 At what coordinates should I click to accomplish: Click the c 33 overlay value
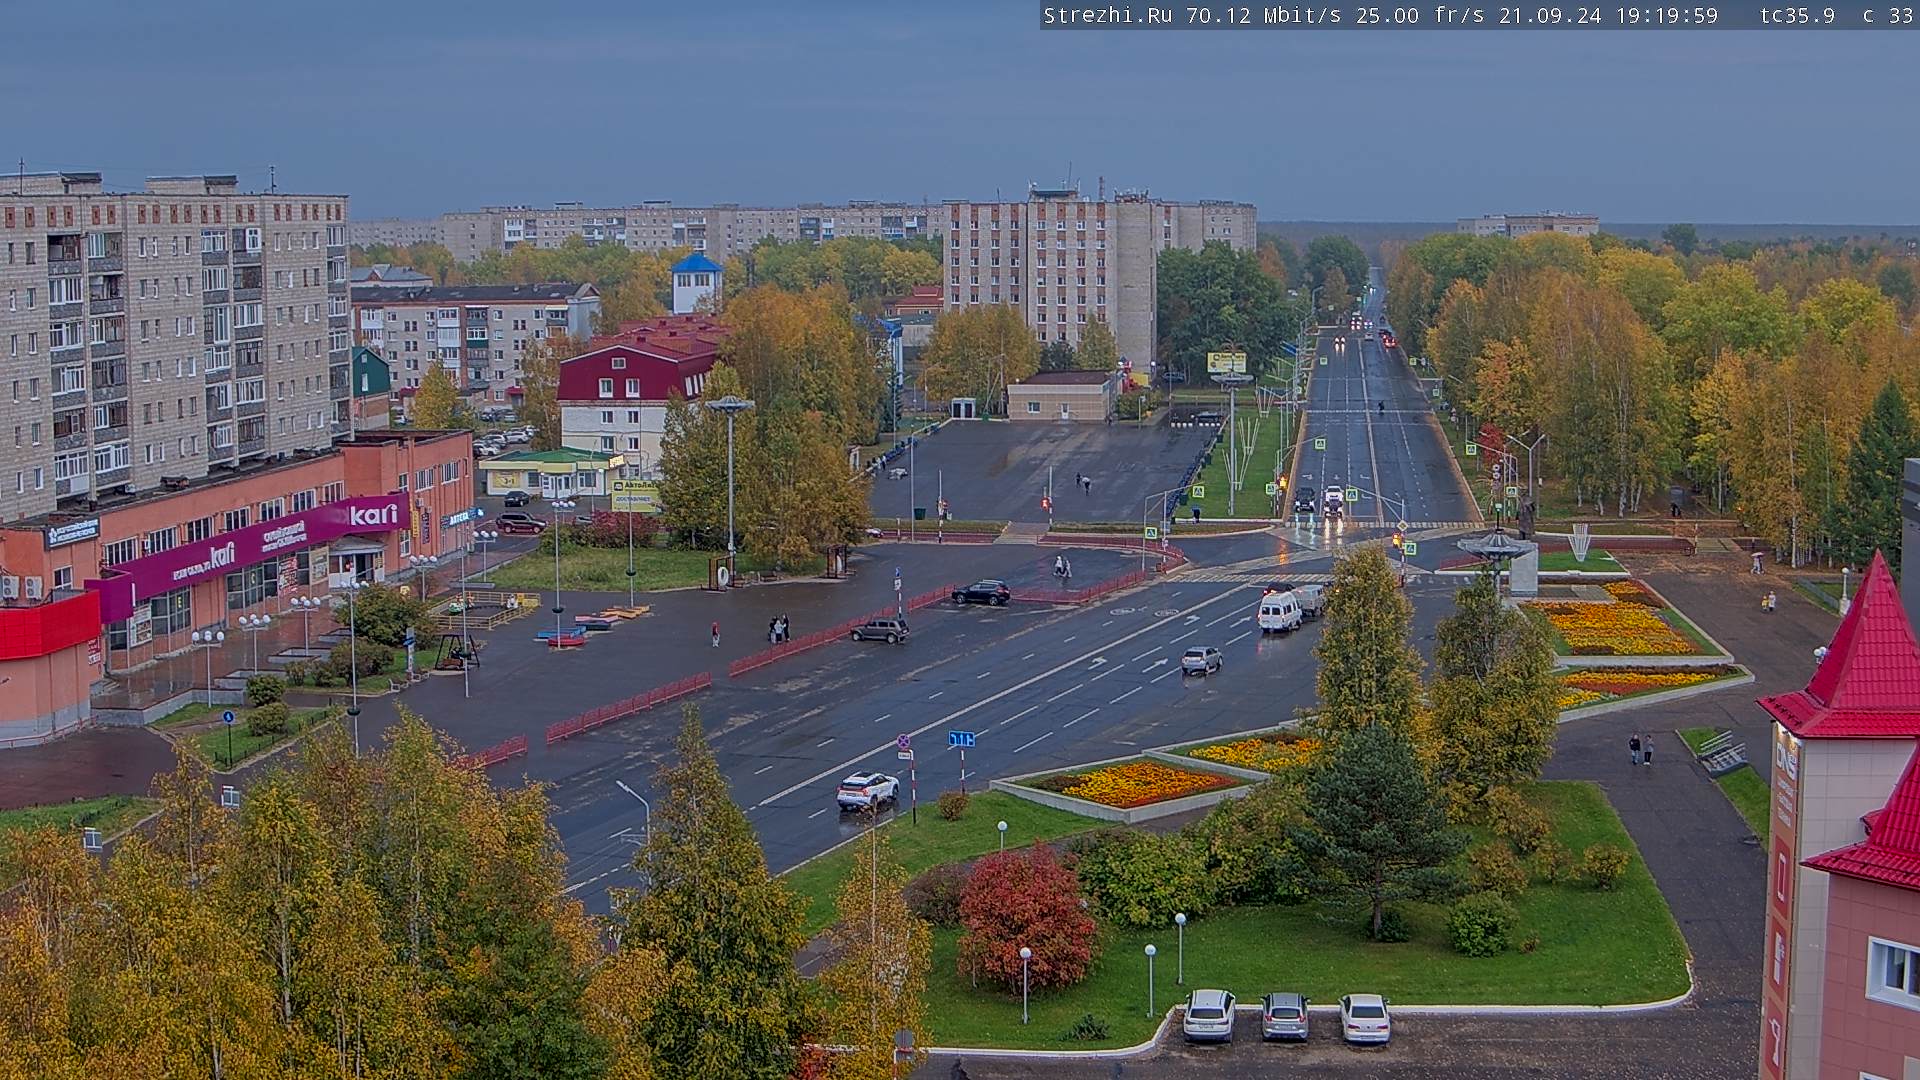pos(1888,15)
